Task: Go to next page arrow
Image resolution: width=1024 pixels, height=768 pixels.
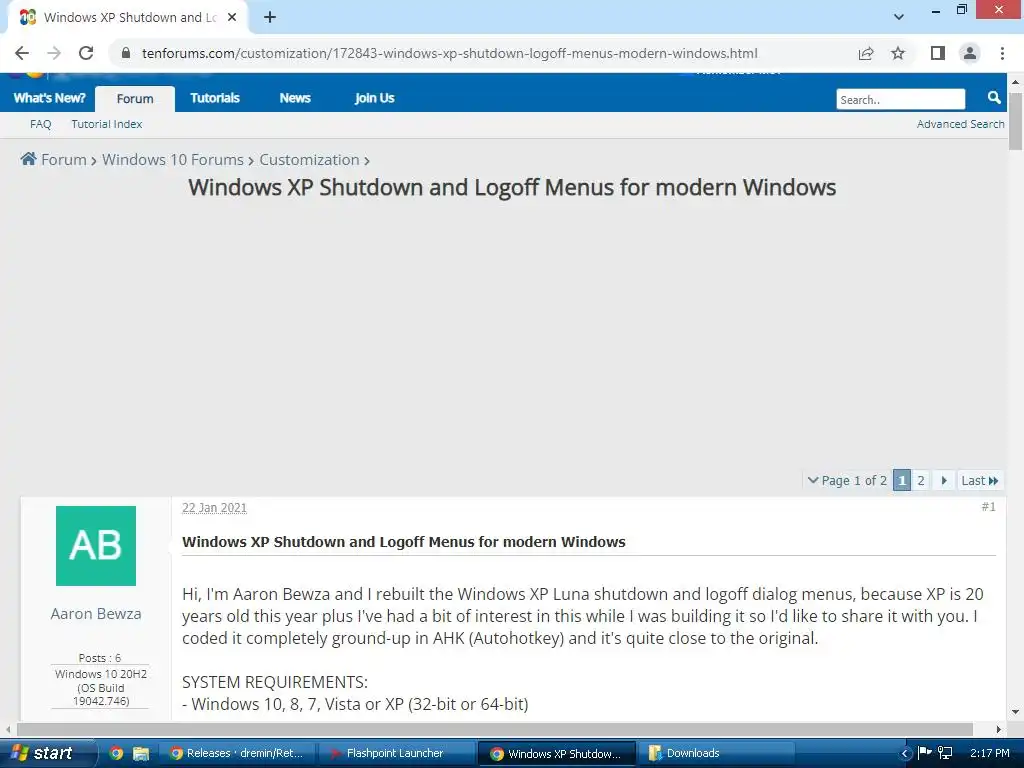Action: pyautogui.click(x=944, y=481)
